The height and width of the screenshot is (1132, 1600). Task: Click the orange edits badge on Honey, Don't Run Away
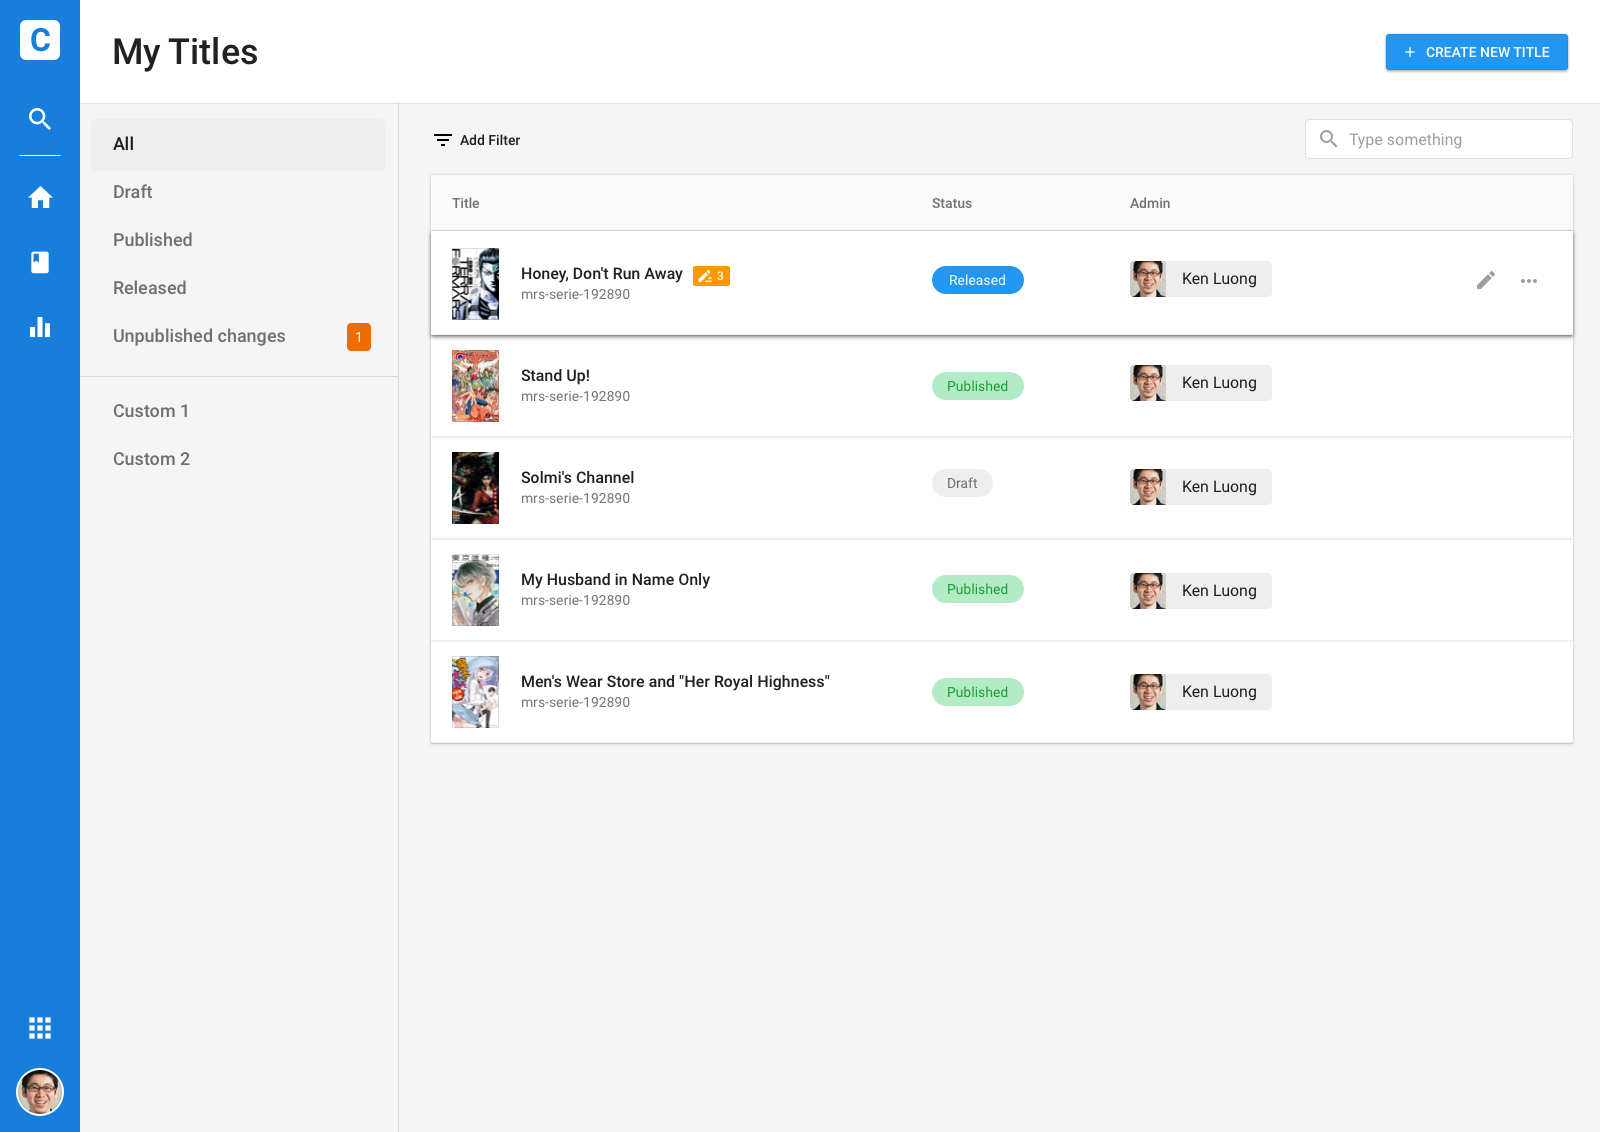pyautogui.click(x=711, y=276)
